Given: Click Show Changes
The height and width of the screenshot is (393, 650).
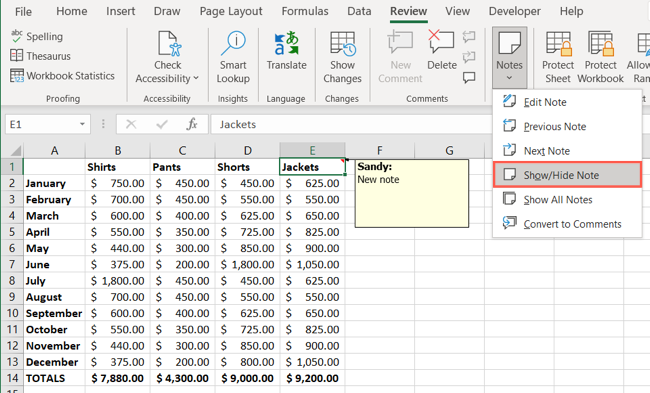Looking at the screenshot, I should (342, 57).
